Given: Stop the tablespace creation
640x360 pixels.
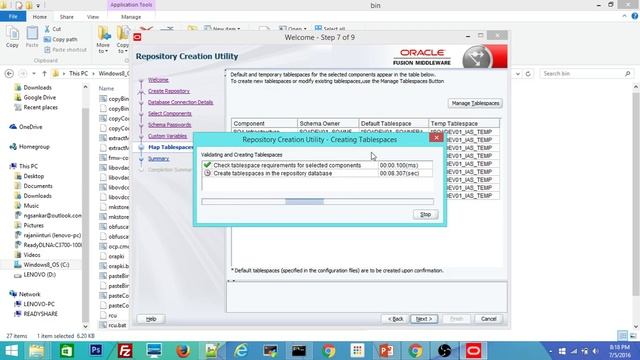Looking at the screenshot, I should coord(425,214).
